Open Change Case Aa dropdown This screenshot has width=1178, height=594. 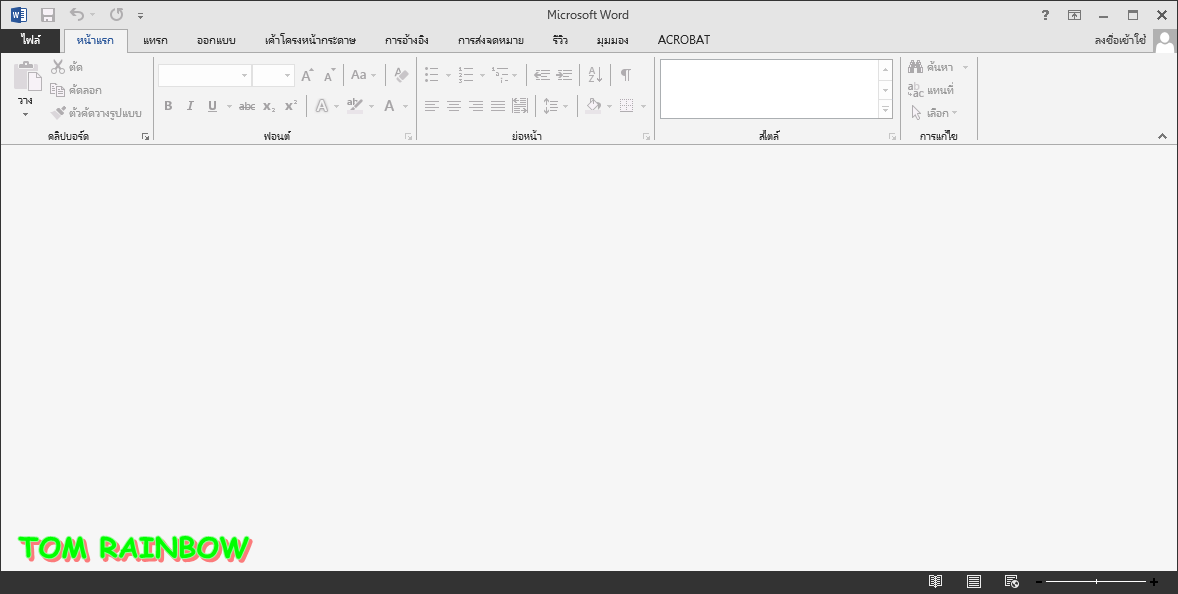pos(364,75)
